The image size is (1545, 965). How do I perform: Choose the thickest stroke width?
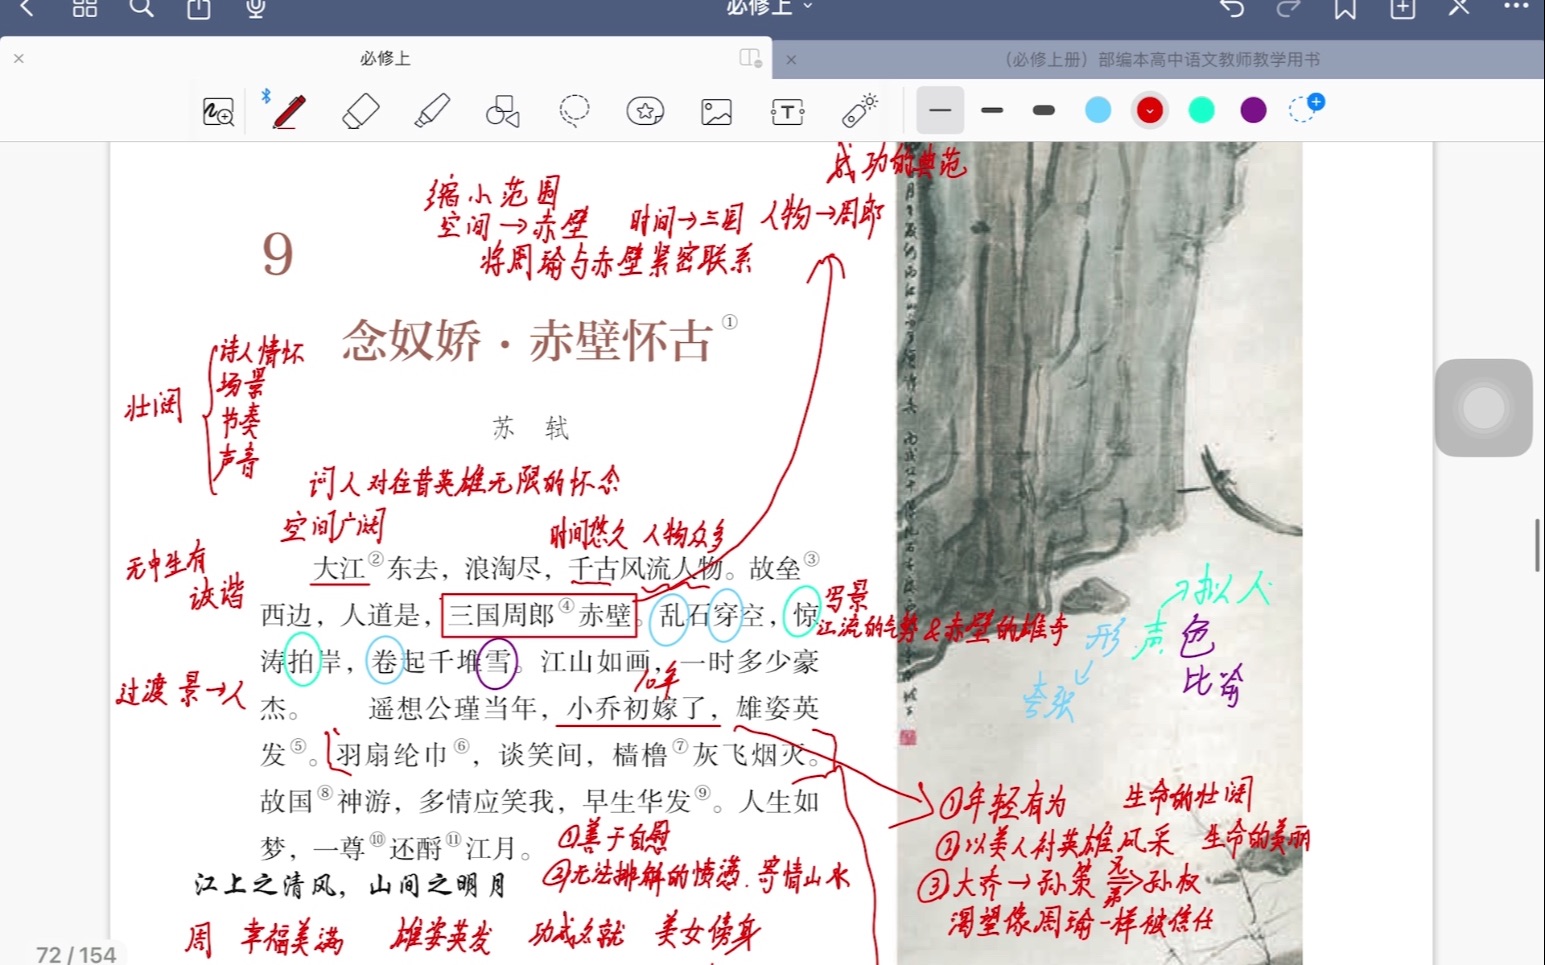pos(1044,110)
